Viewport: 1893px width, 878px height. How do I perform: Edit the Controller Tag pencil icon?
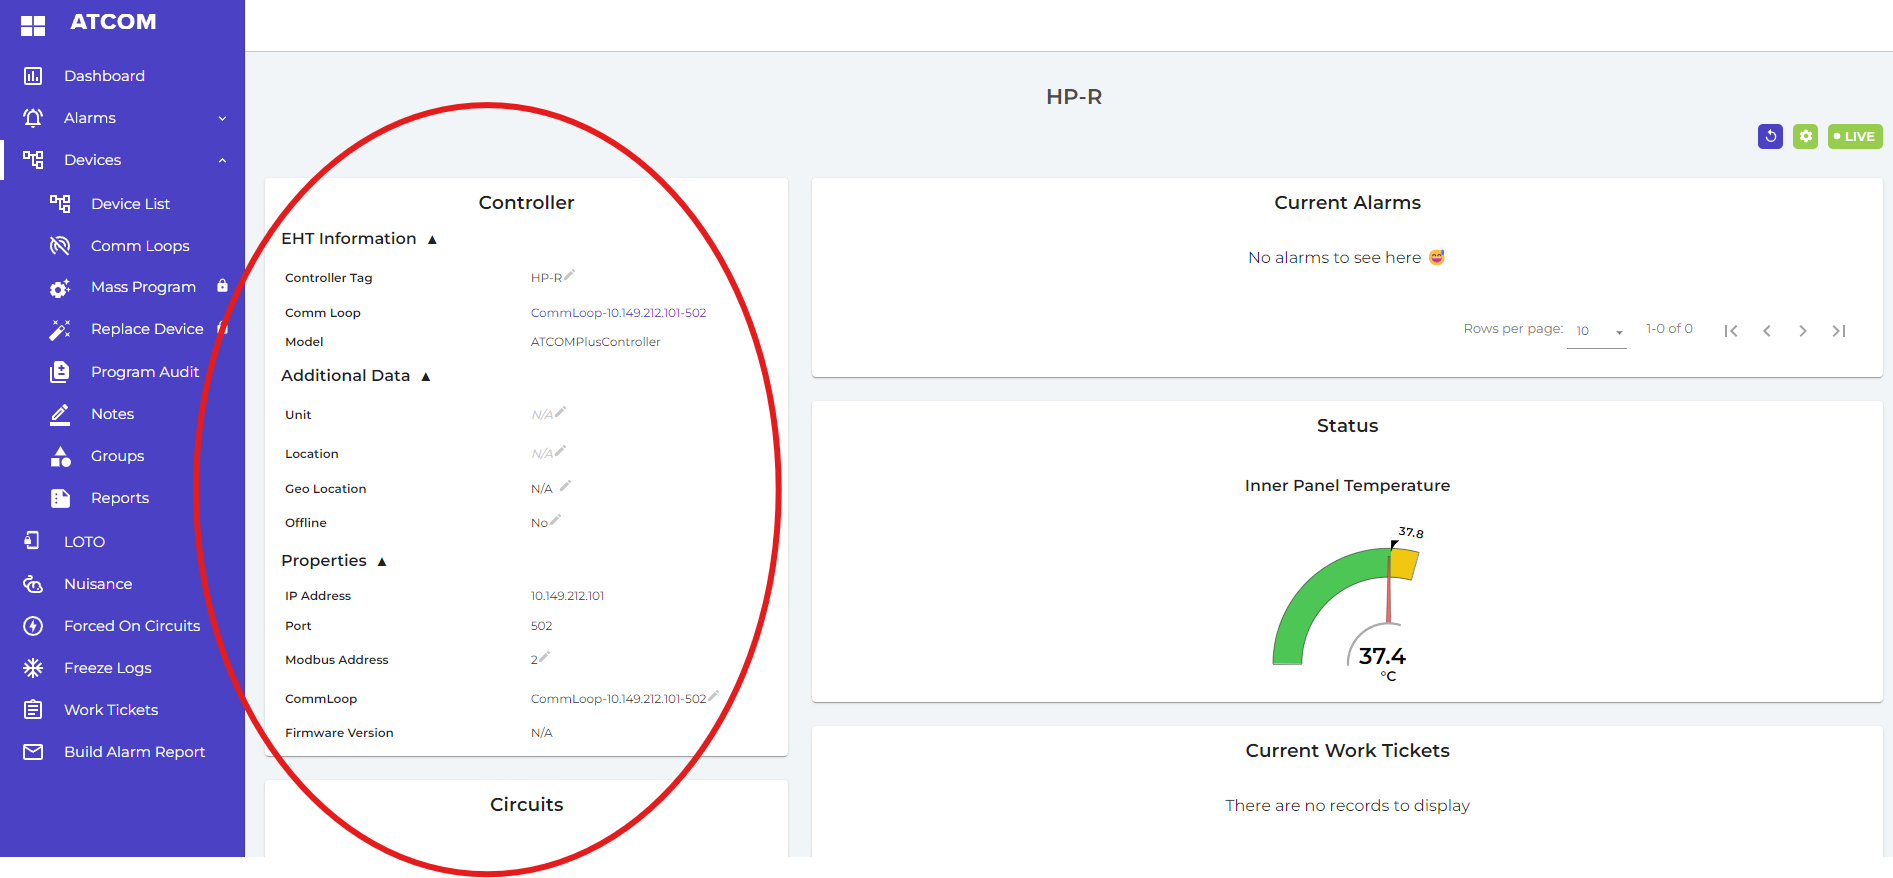click(569, 275)
